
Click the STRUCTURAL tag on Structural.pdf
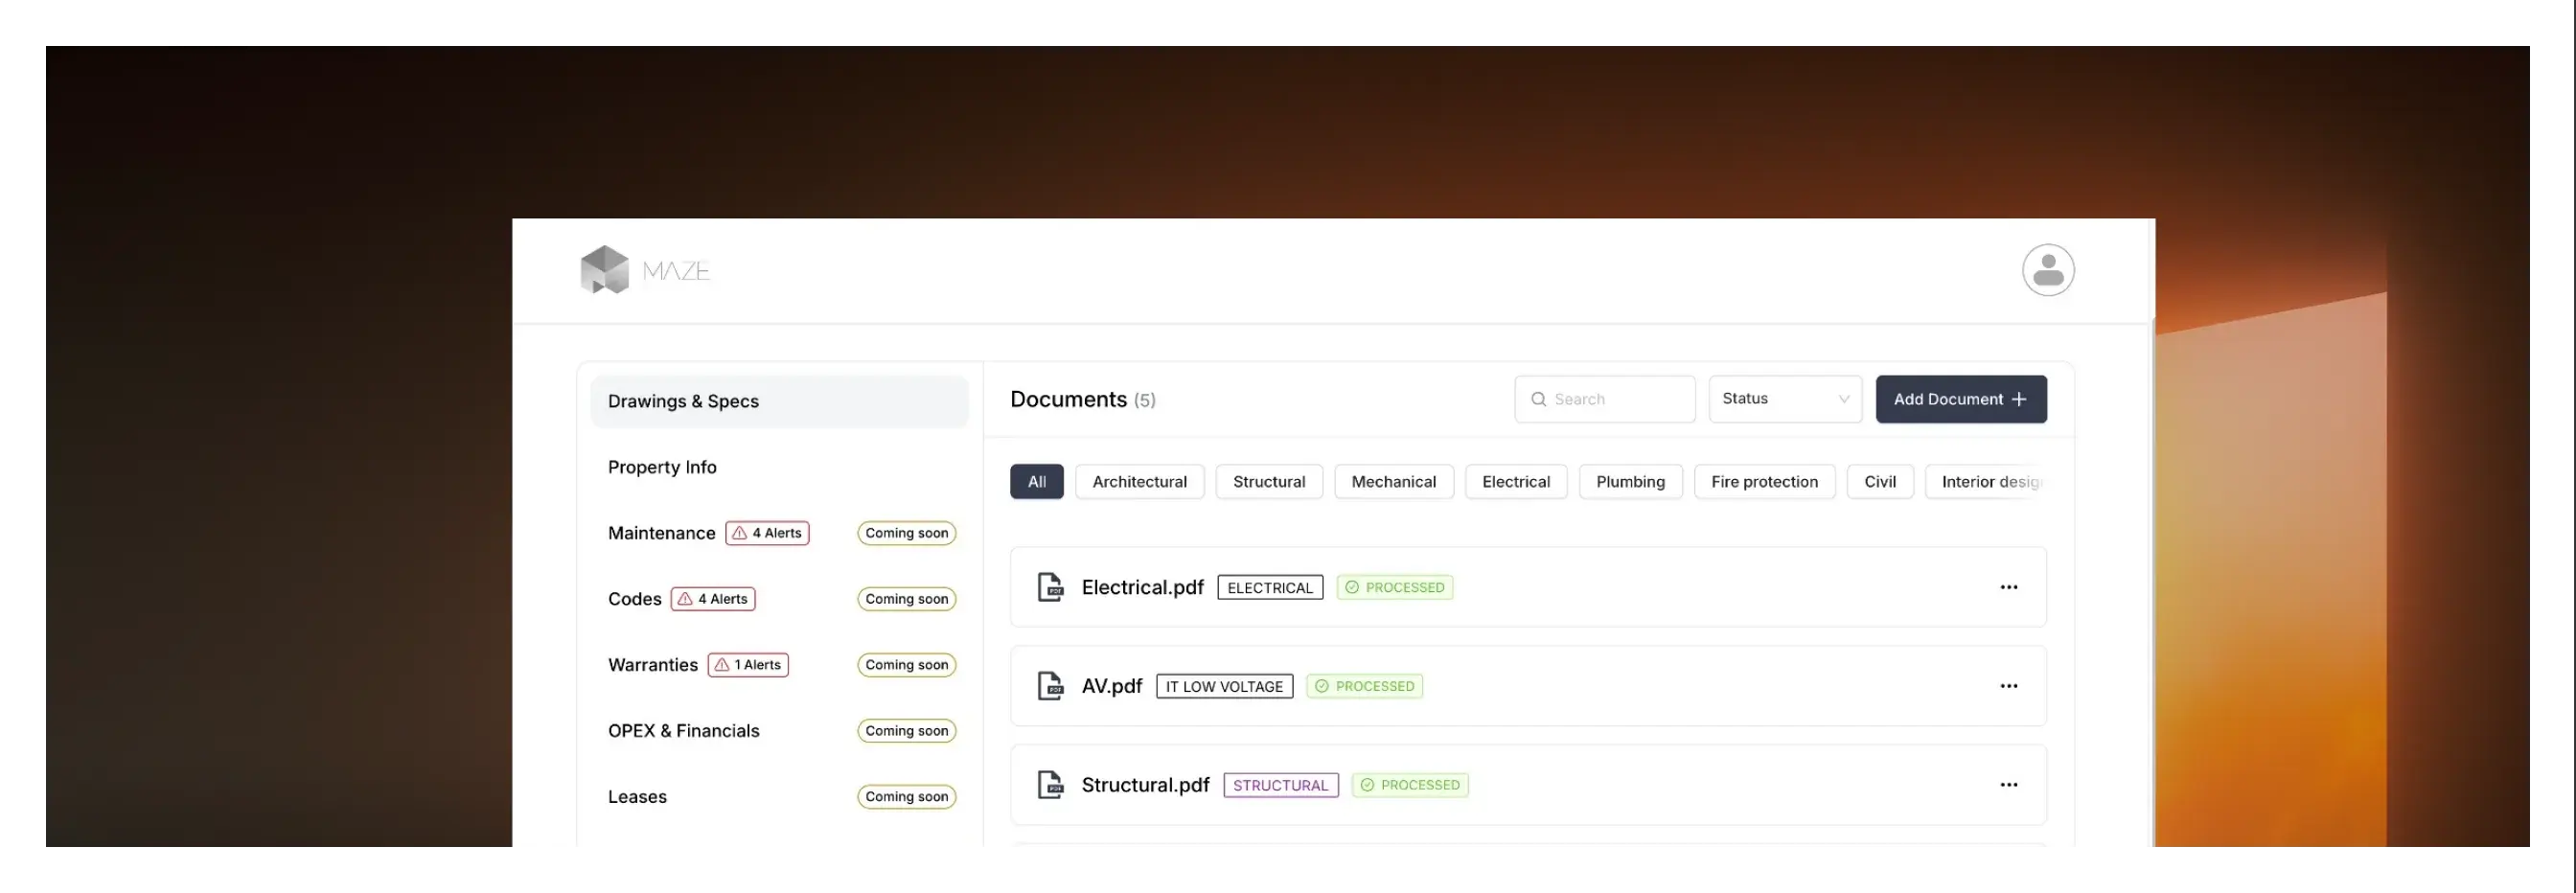pyautogui.click(x=1280, y=785)
